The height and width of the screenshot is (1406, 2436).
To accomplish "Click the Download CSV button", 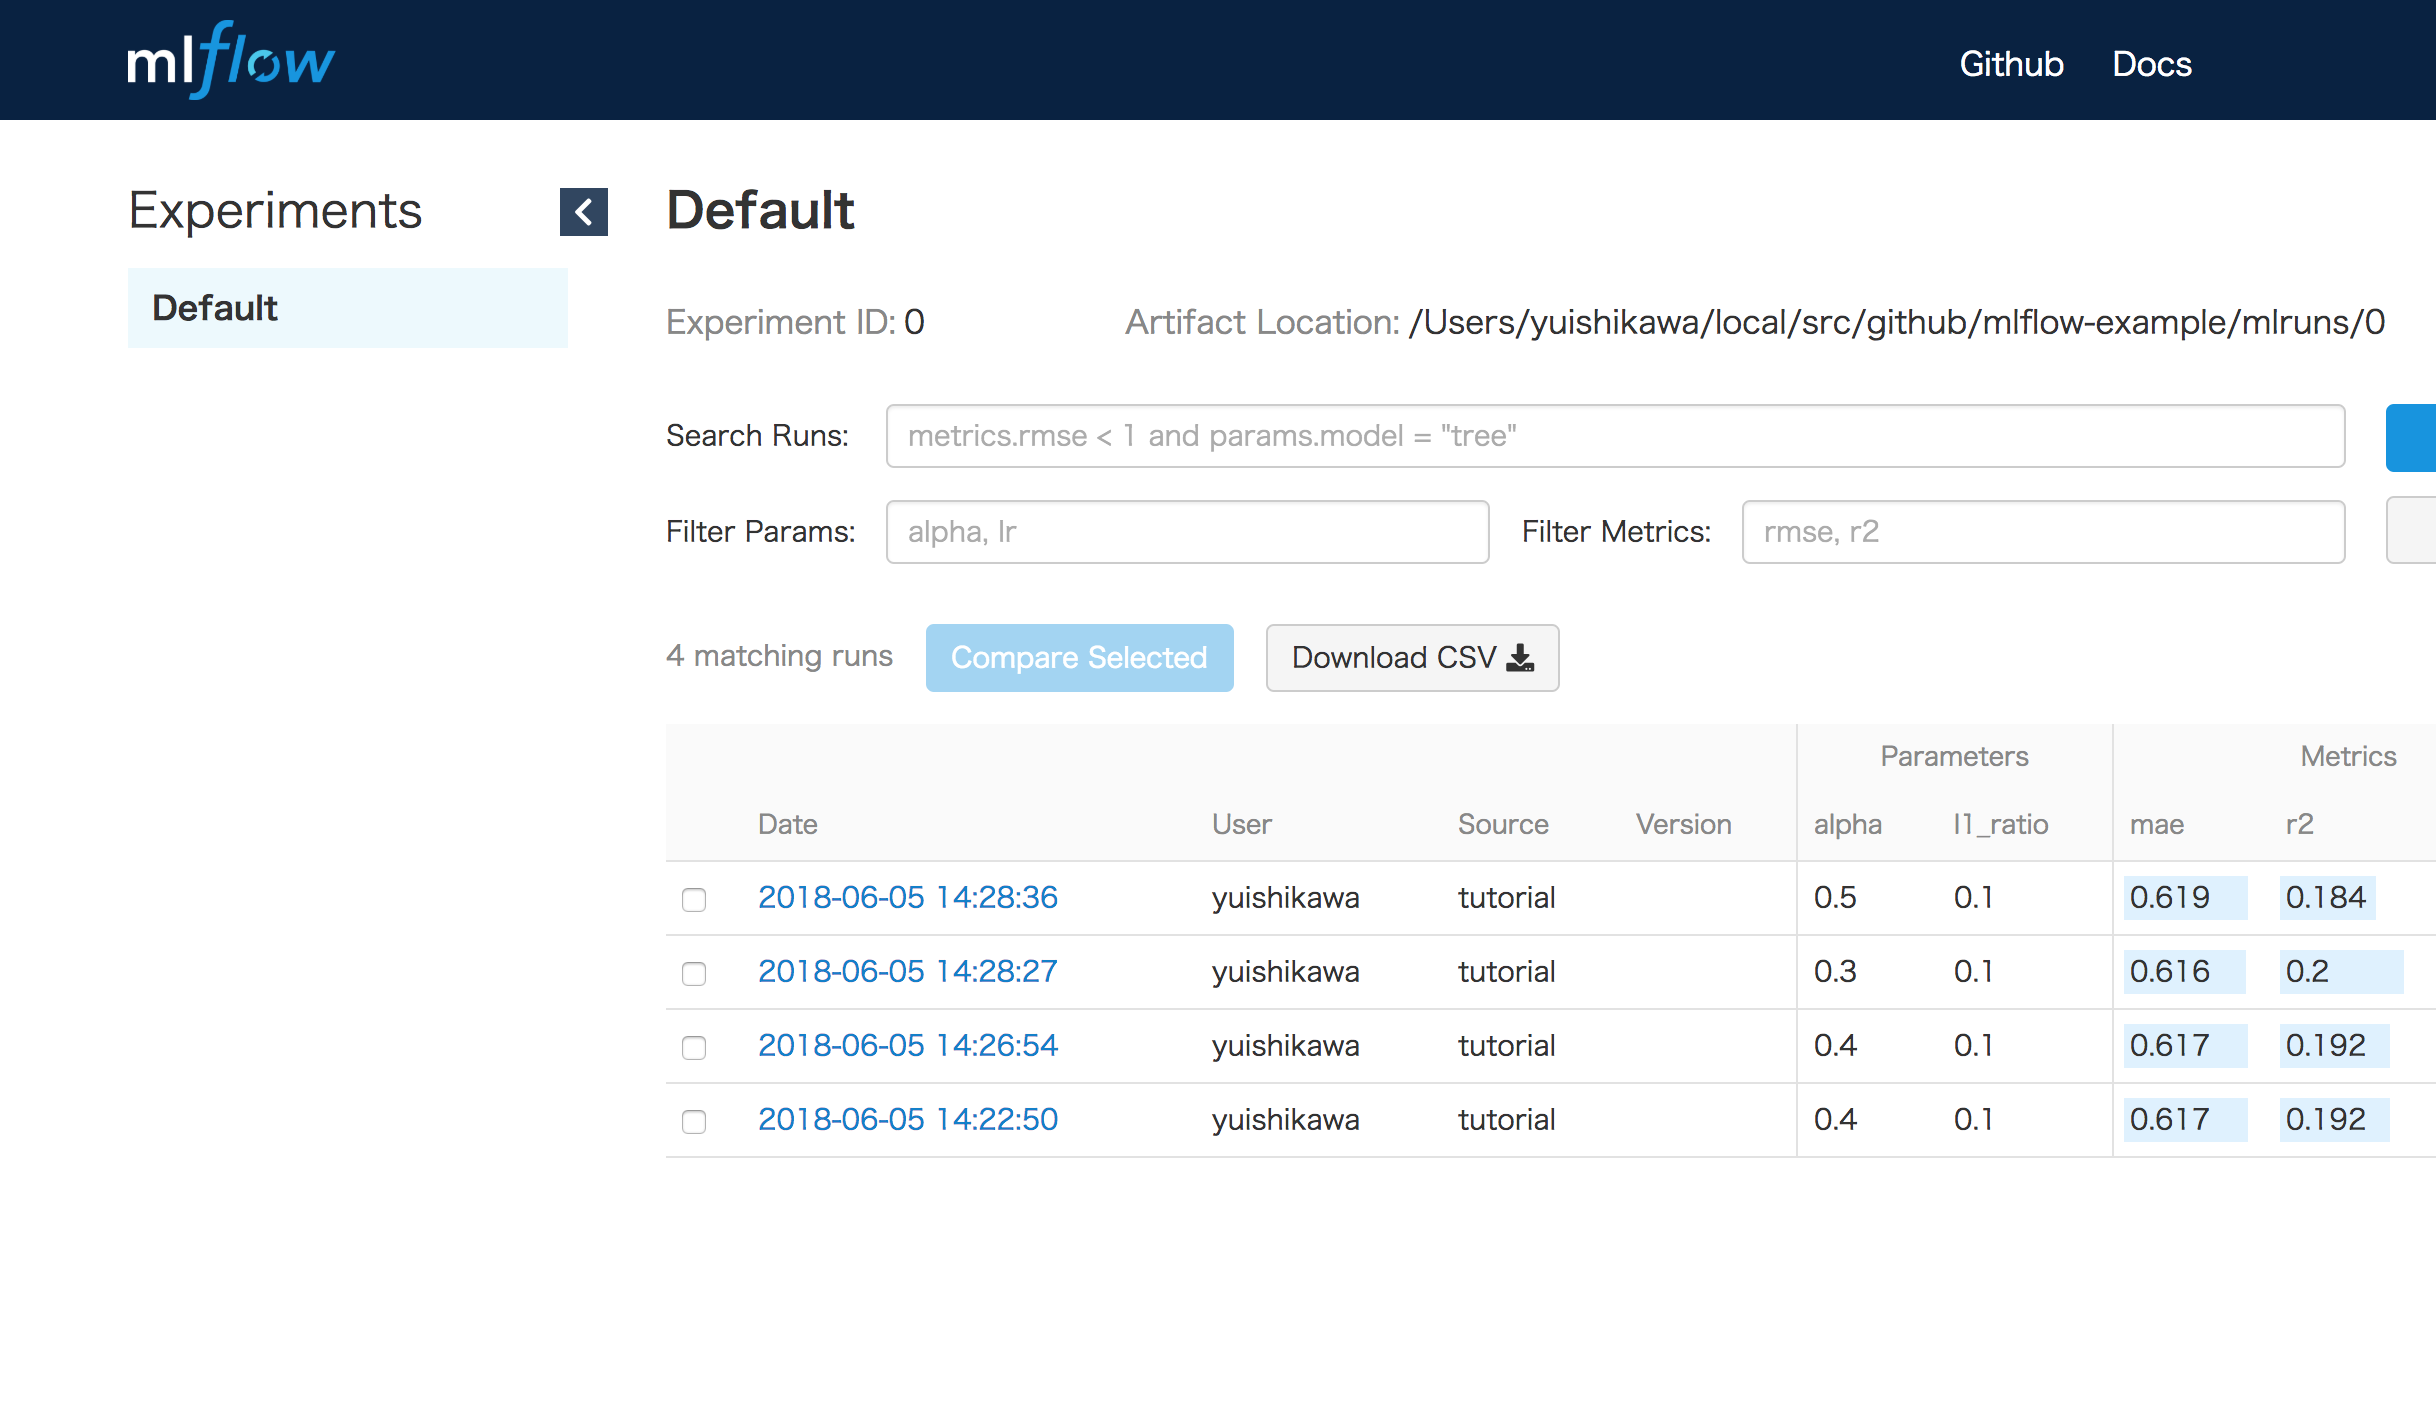I will [x=1411, y=657].
